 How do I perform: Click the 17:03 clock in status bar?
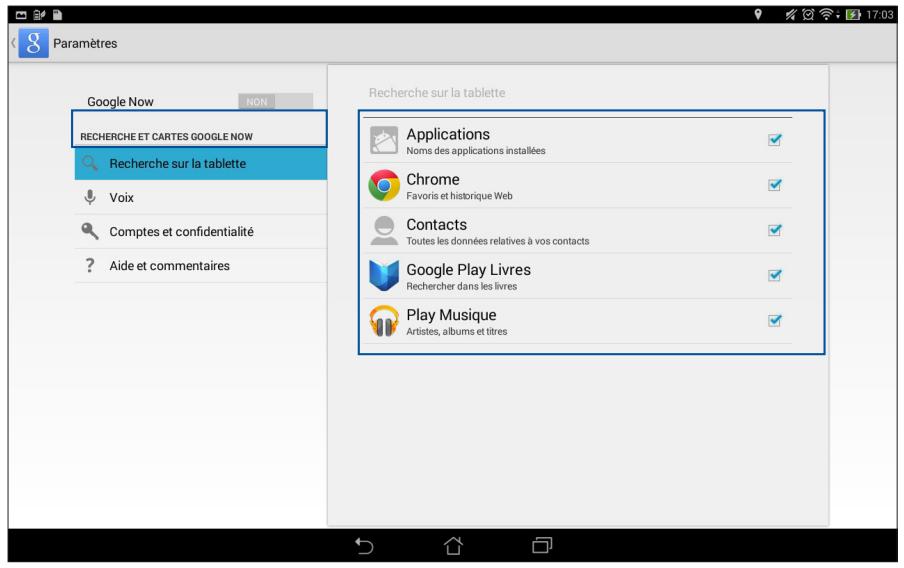coord(880,14)
